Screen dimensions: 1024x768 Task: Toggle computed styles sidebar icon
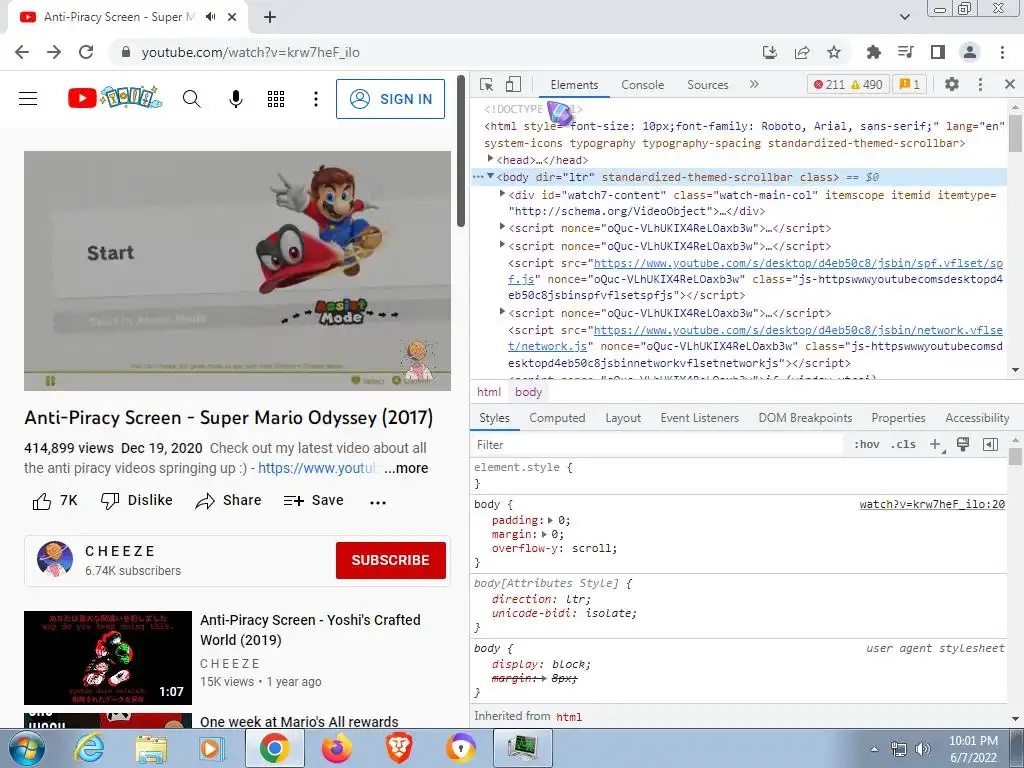click(990, 445)
